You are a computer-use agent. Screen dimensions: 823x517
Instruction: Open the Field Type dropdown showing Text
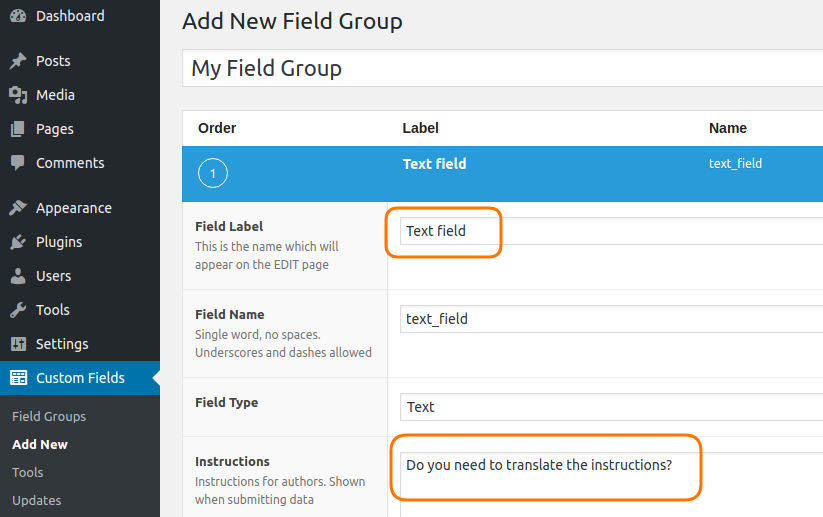coord(611,407)
